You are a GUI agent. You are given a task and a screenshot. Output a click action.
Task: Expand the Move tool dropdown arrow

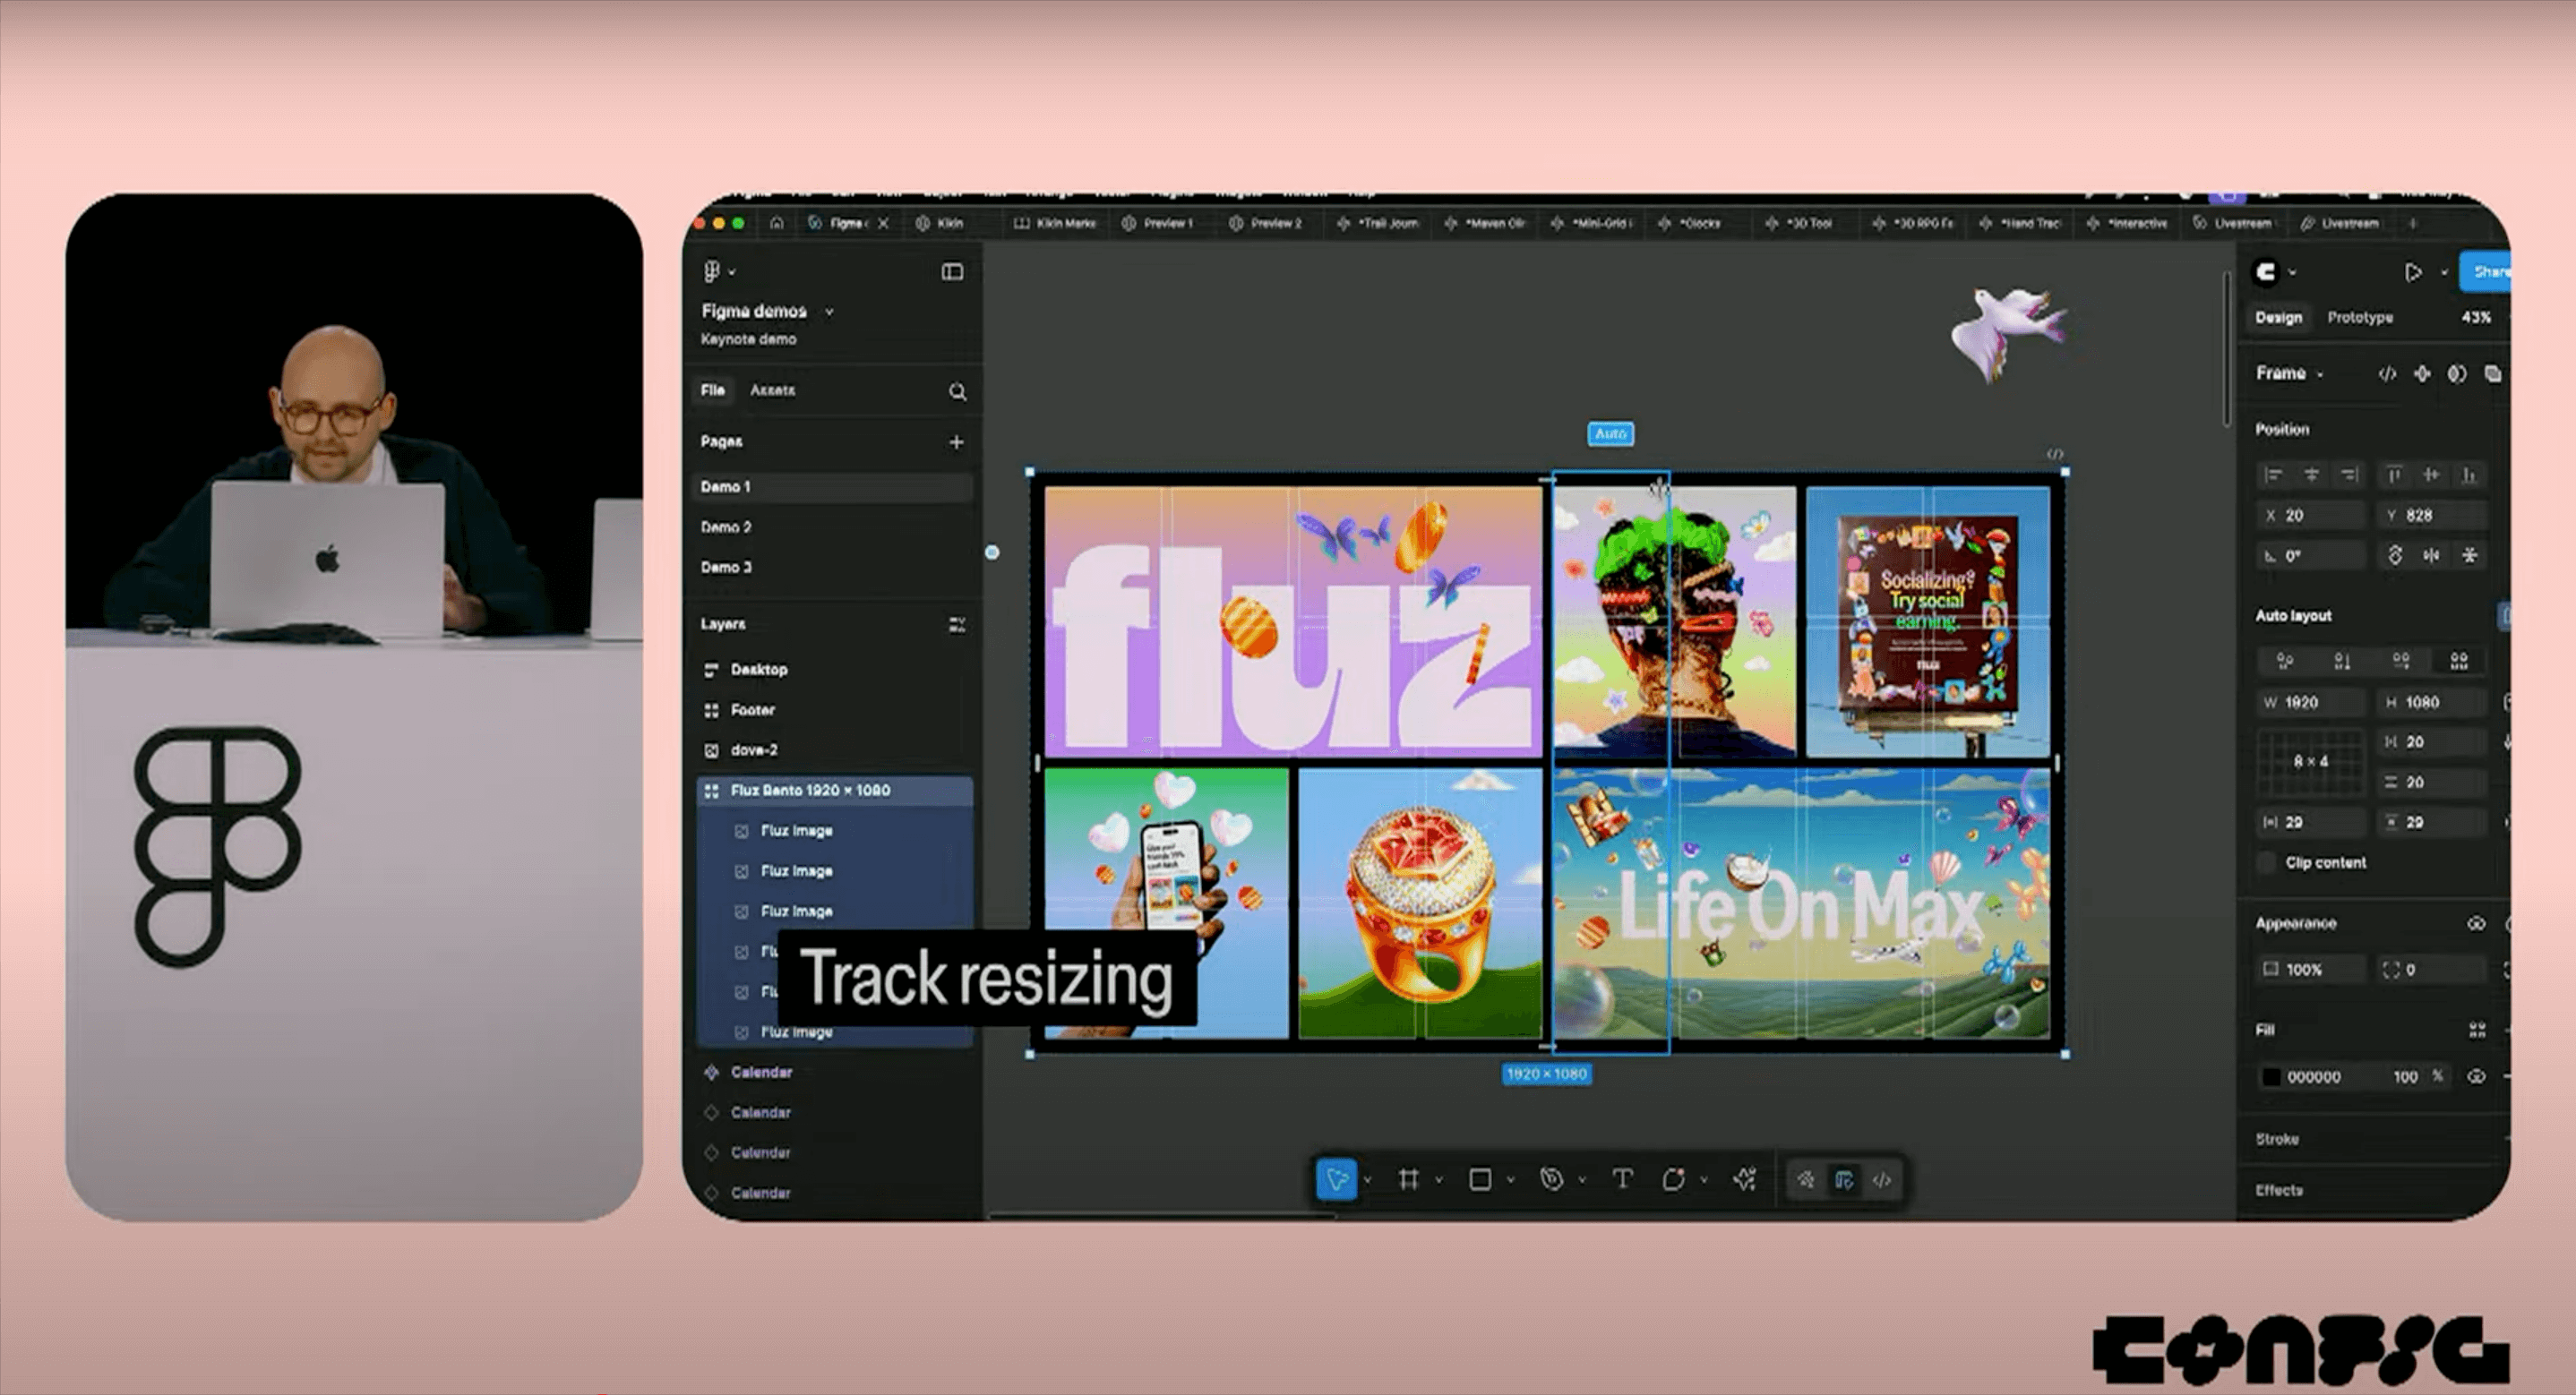[1367, 1181]
